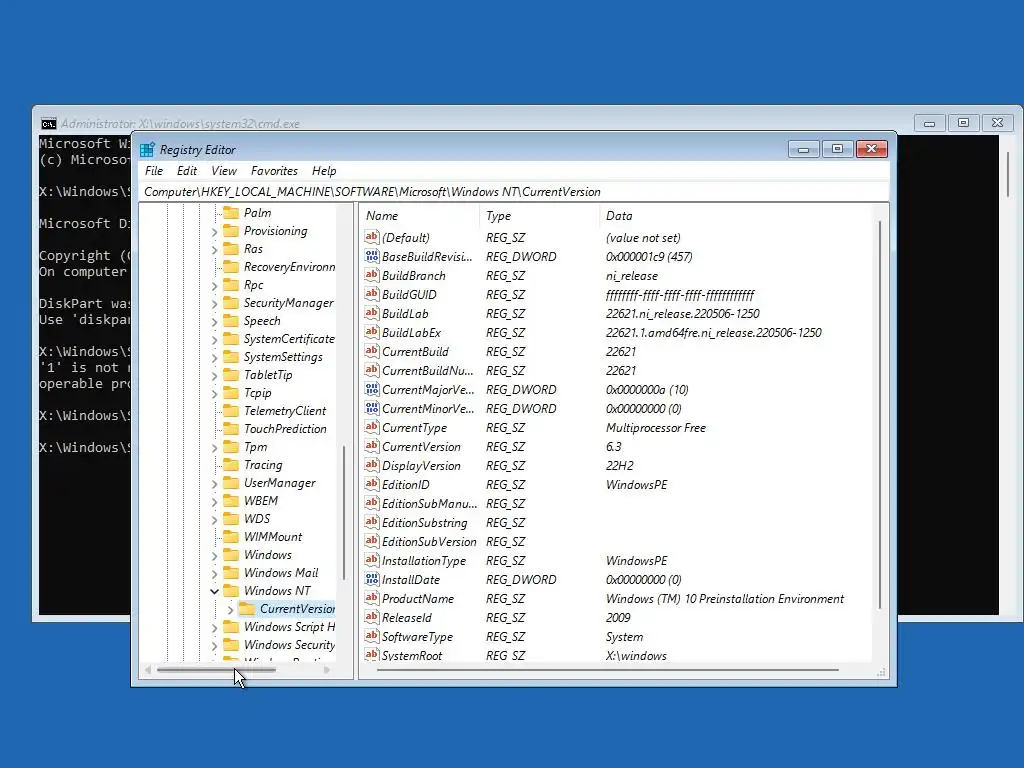Select the DisplayVersion string value icon
1024x768 pixels.
coord(372,465)
